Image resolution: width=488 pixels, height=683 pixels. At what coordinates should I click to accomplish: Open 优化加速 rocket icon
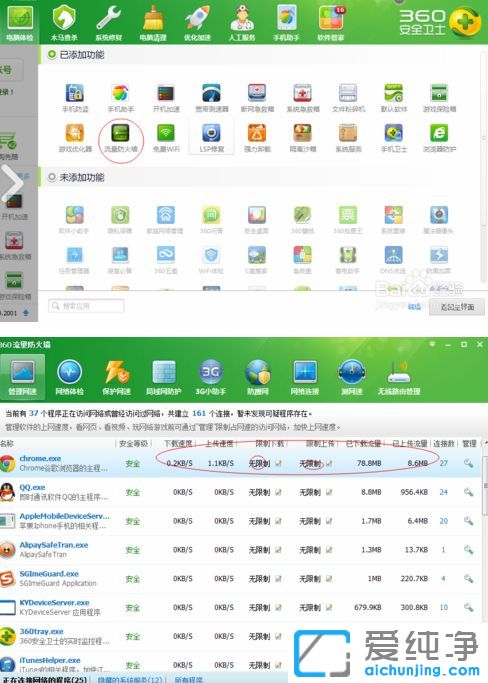pyautogui.click(x=197, y=23)
